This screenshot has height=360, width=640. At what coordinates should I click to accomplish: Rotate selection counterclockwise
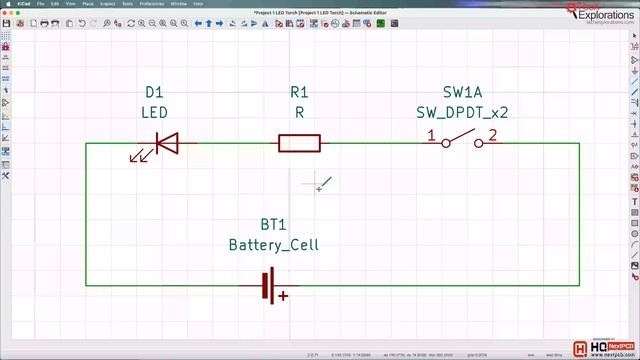233,24
